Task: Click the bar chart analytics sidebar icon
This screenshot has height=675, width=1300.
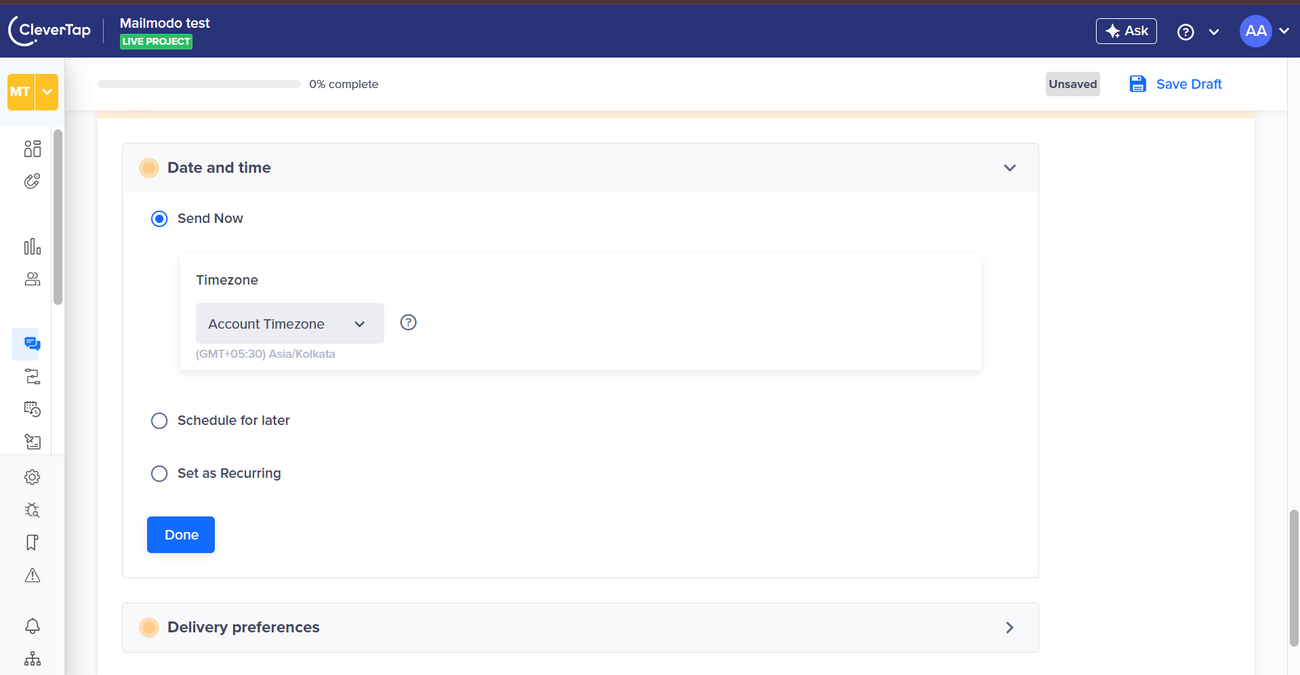Action: [x=32, y=247]
